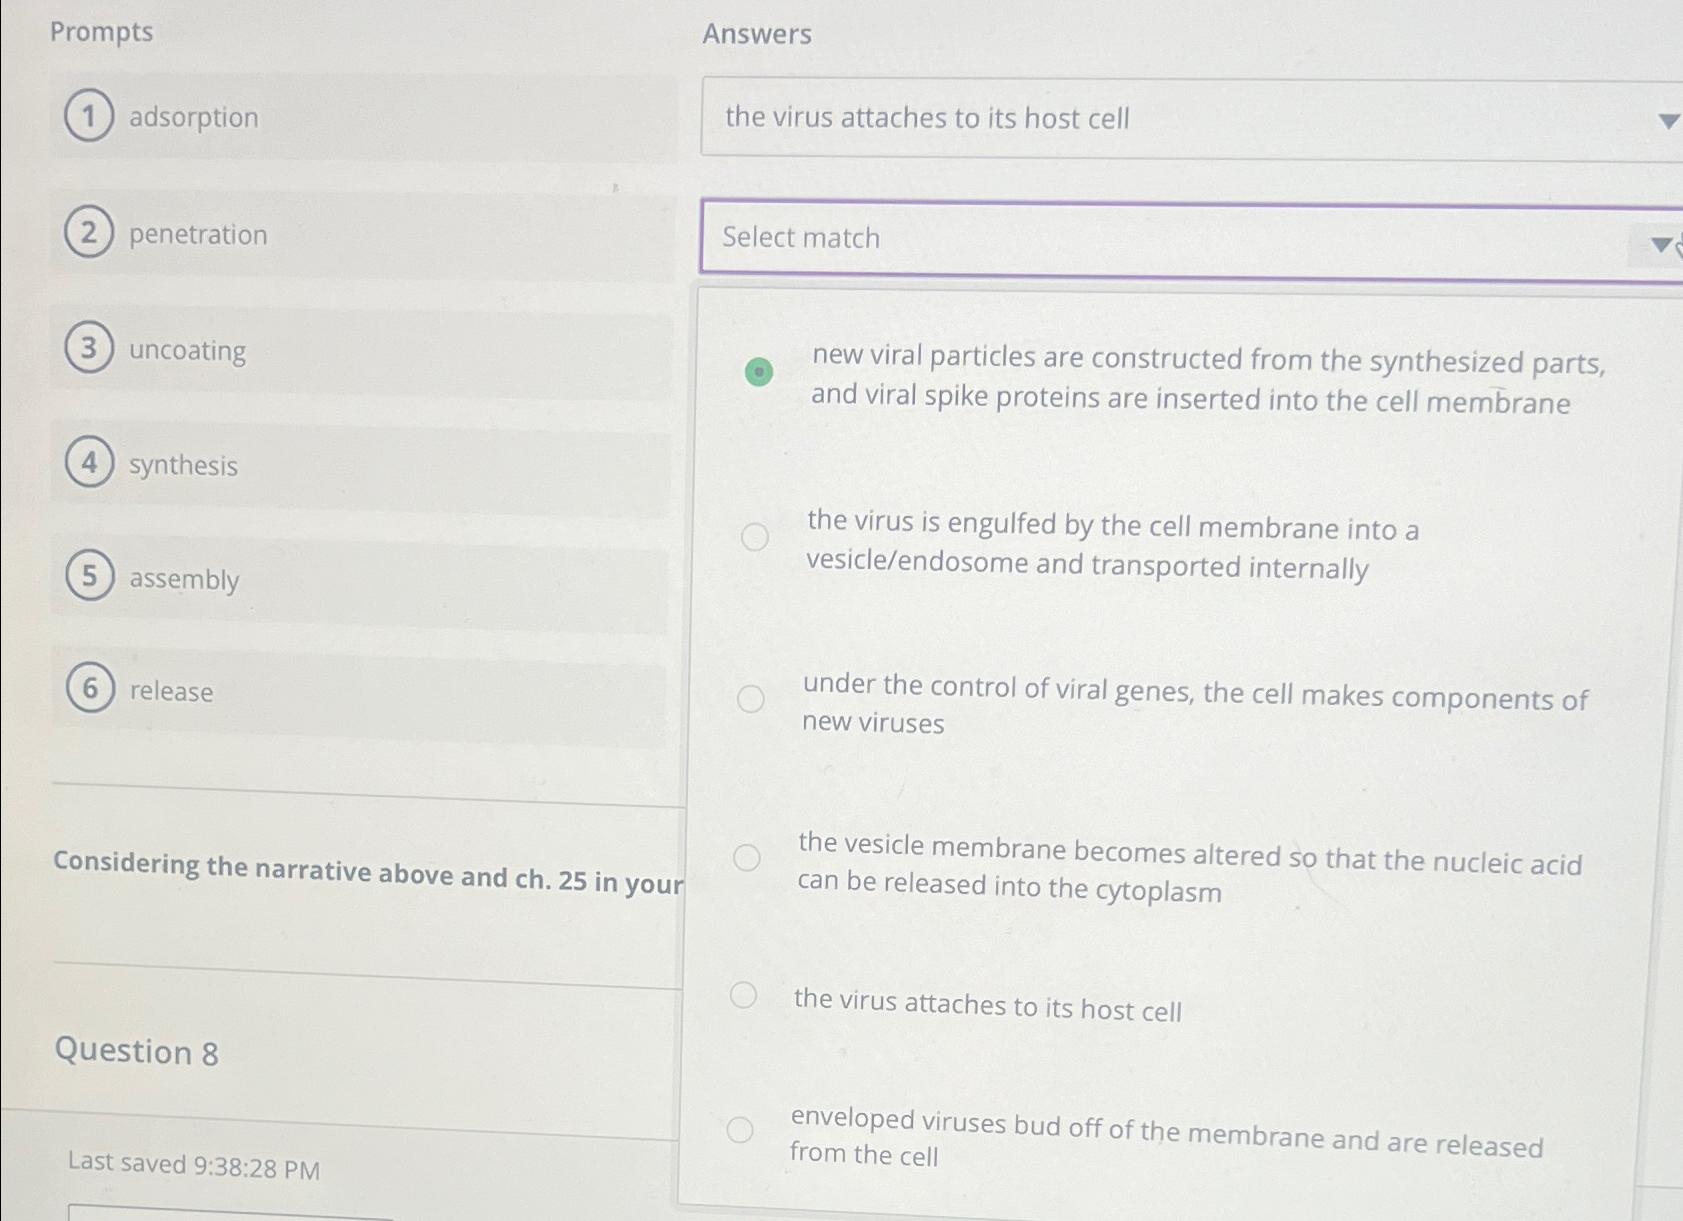
Task: Select the radio for 'new viral particles are constructed'
Action: click(x=759, y=372)
